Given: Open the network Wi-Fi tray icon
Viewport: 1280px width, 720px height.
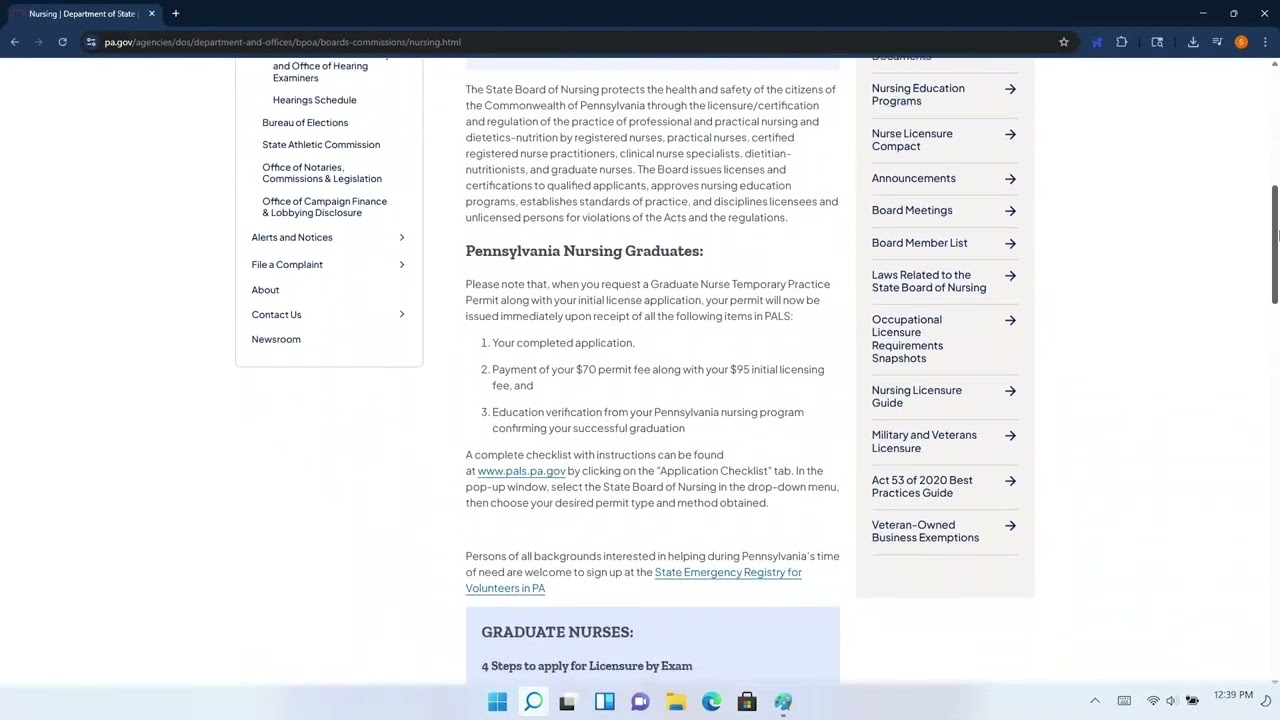Looking at the screenshot, I should pos(1153,701).
